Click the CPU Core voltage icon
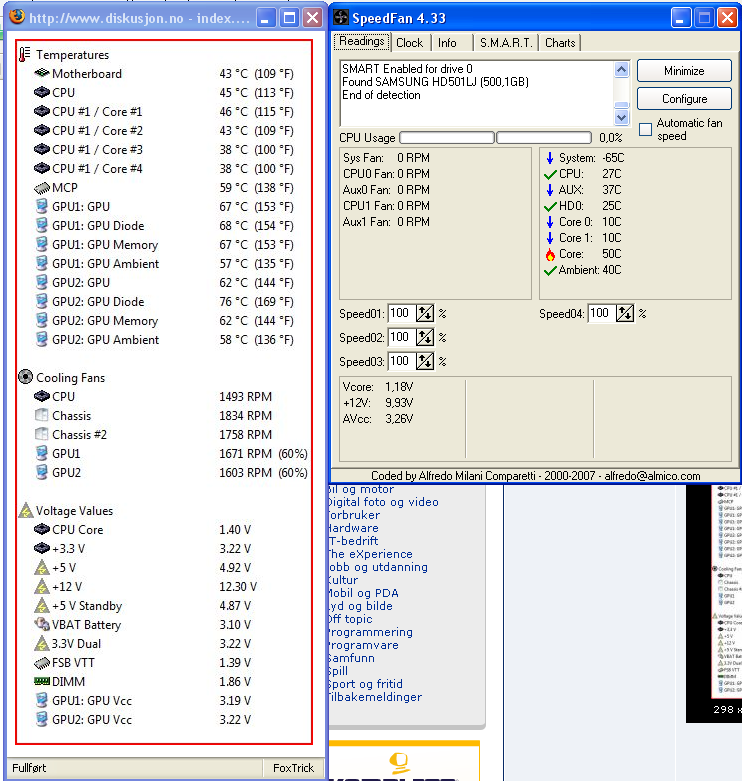The width and height of the screenshot is (742, 781). [x=42, y=529]
